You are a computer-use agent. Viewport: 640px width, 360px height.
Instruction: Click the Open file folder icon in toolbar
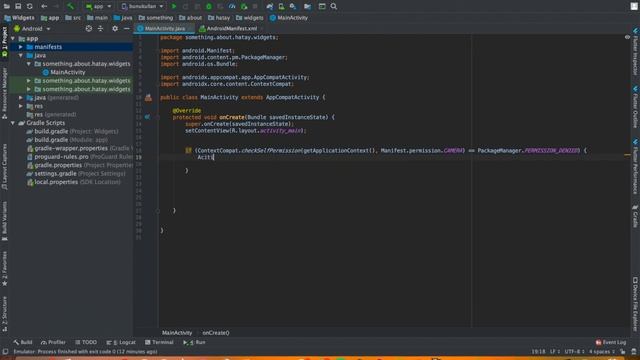pyautogui.click(x=6, y=6)
